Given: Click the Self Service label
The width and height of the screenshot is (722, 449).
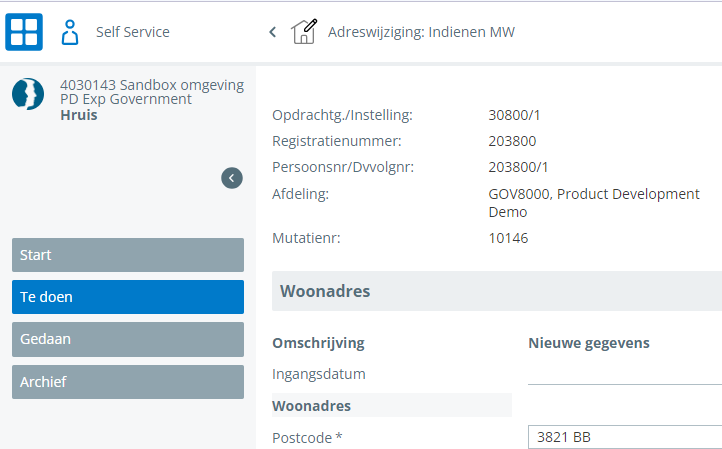Looking at the screenshot, I should 133,32.
